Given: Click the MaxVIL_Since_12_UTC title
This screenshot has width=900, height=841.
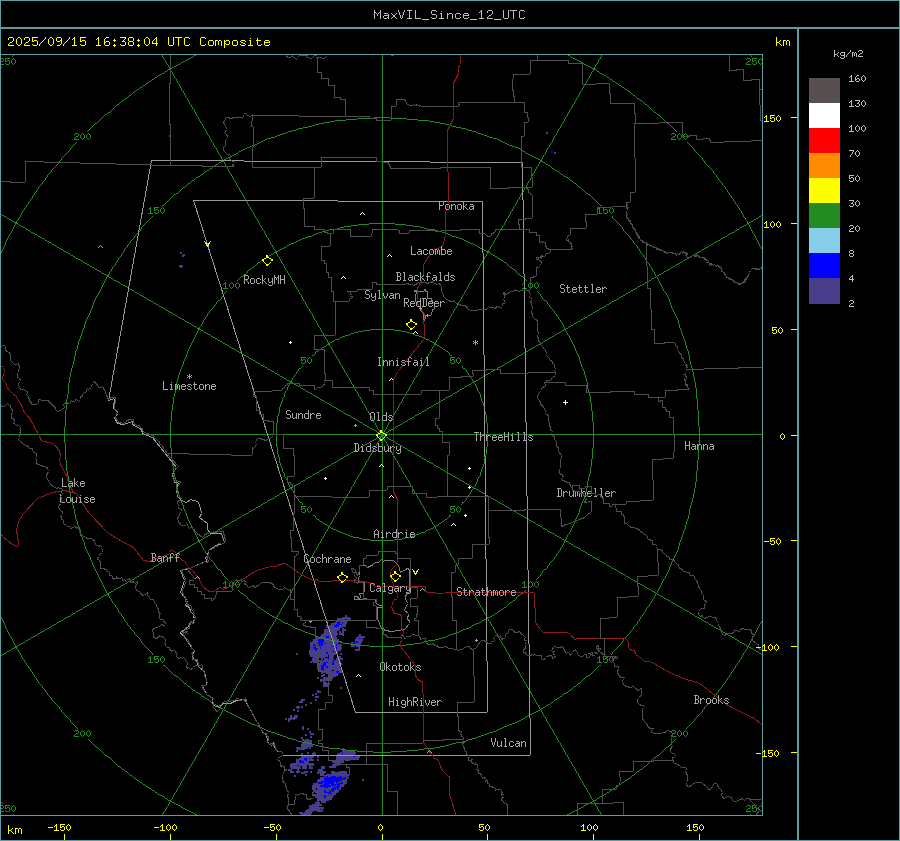Looking at the screenshot, I should (449, 15).
